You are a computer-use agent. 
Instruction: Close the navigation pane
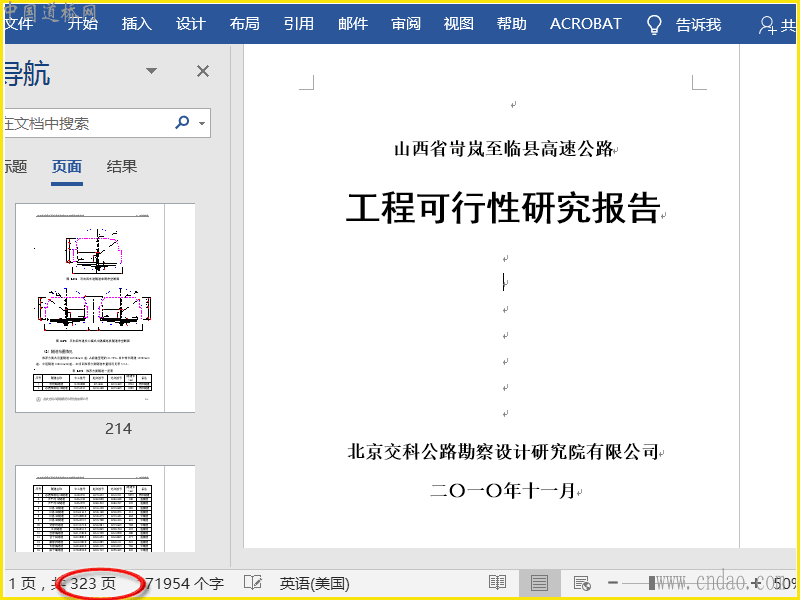pos(203,71)
